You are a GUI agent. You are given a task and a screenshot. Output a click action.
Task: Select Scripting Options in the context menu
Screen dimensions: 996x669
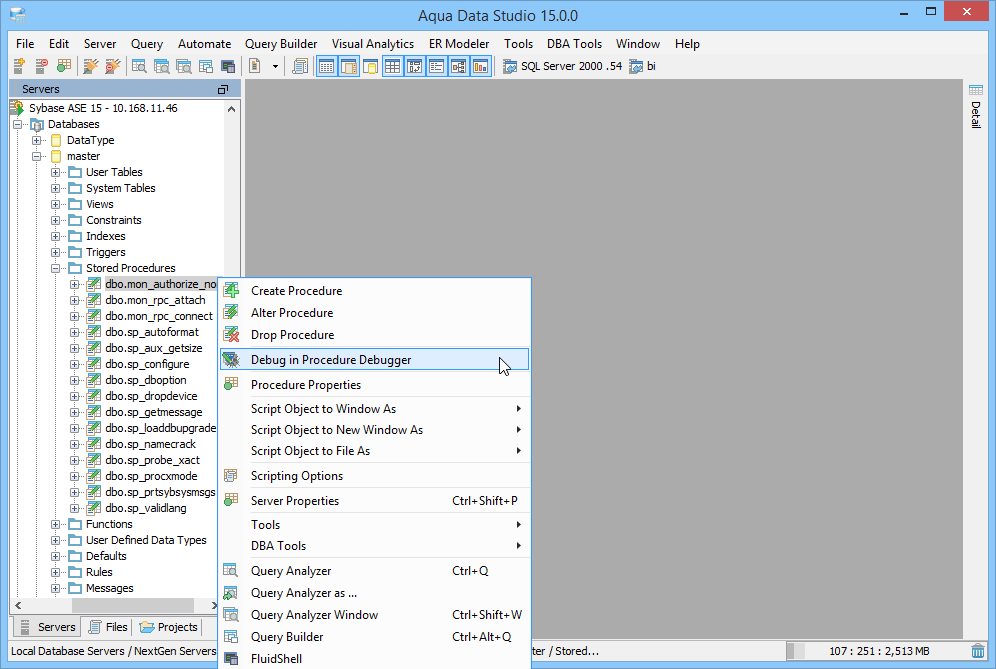click(374, 476)
